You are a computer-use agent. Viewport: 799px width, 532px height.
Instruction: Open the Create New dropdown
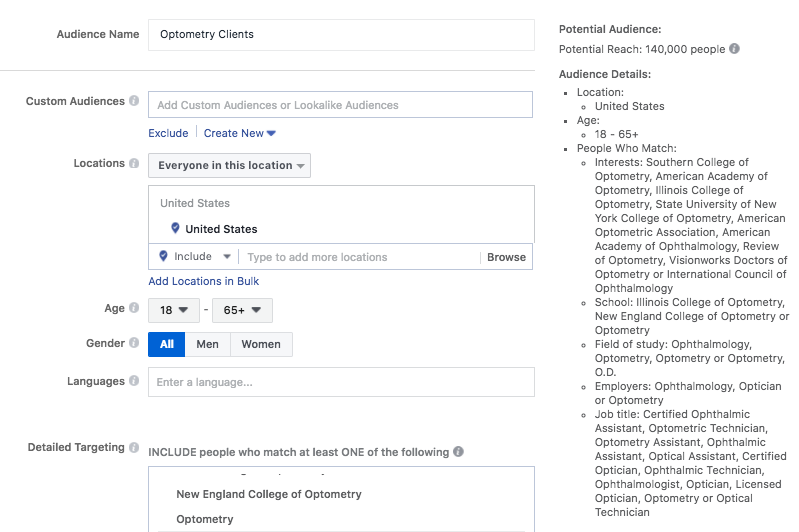click(x=239, y=133)
